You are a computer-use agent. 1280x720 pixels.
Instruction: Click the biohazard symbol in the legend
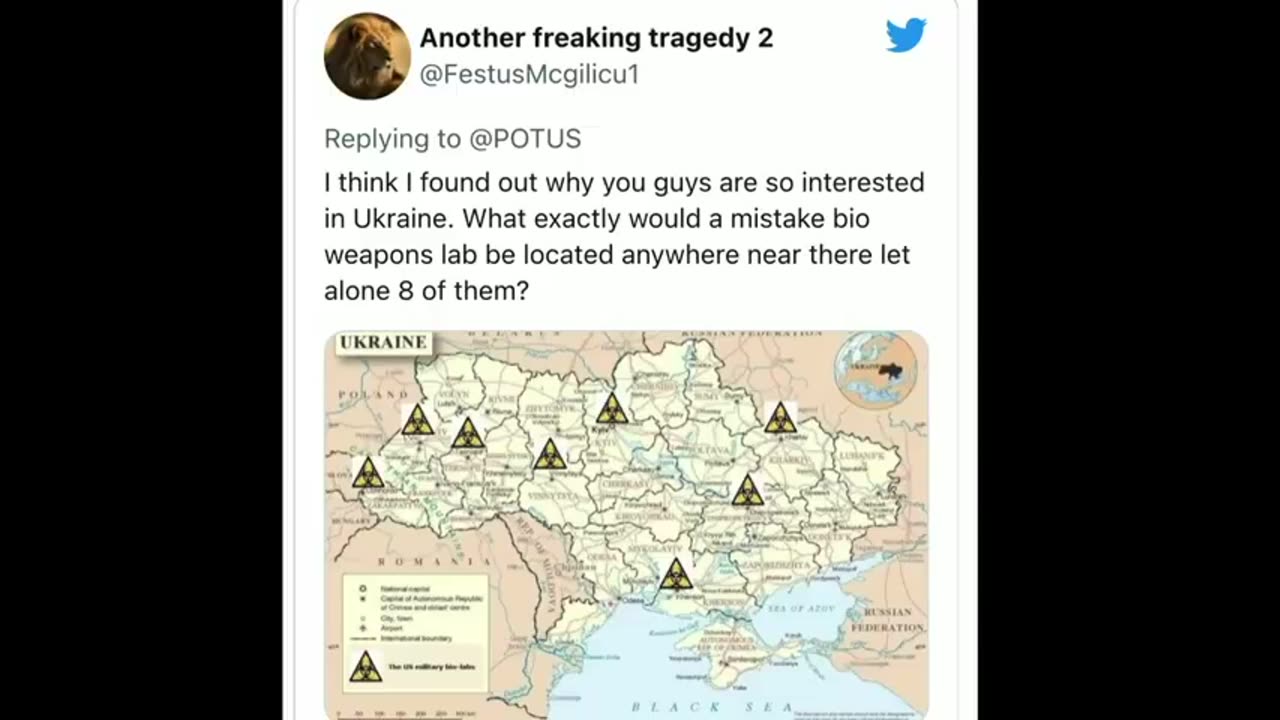(x=365, y=666)
